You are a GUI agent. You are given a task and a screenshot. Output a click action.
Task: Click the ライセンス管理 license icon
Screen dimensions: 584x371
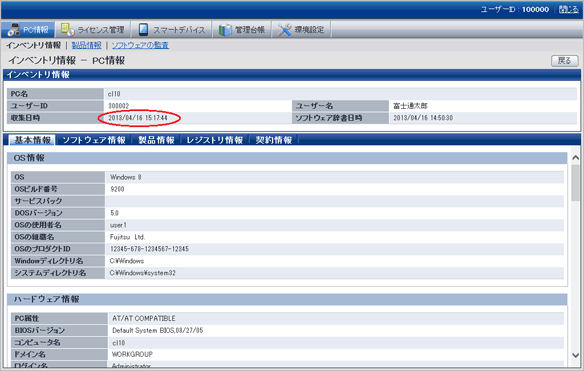(67, 29)
